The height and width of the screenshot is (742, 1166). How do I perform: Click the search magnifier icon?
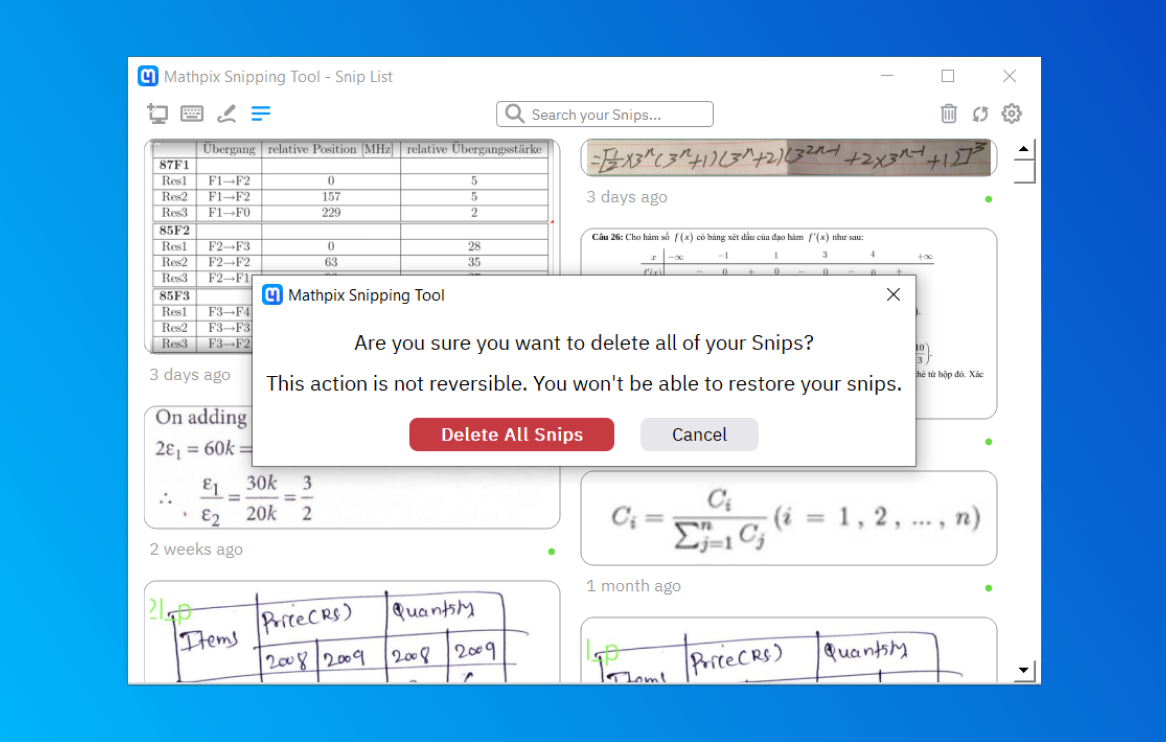(x=515, y=114)
